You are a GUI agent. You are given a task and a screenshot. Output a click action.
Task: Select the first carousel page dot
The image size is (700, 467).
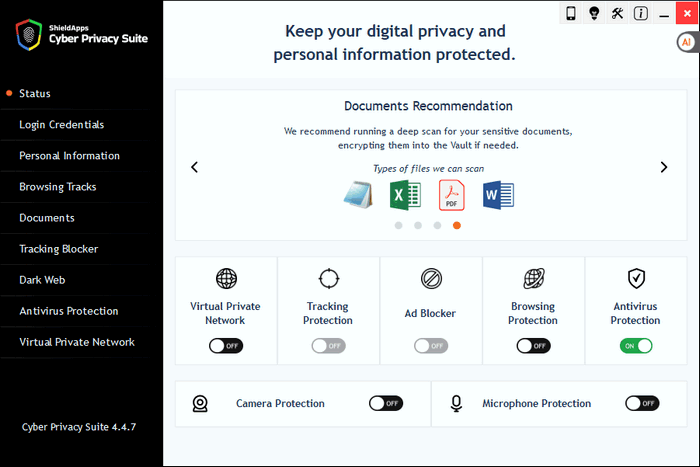pos(399,225)
